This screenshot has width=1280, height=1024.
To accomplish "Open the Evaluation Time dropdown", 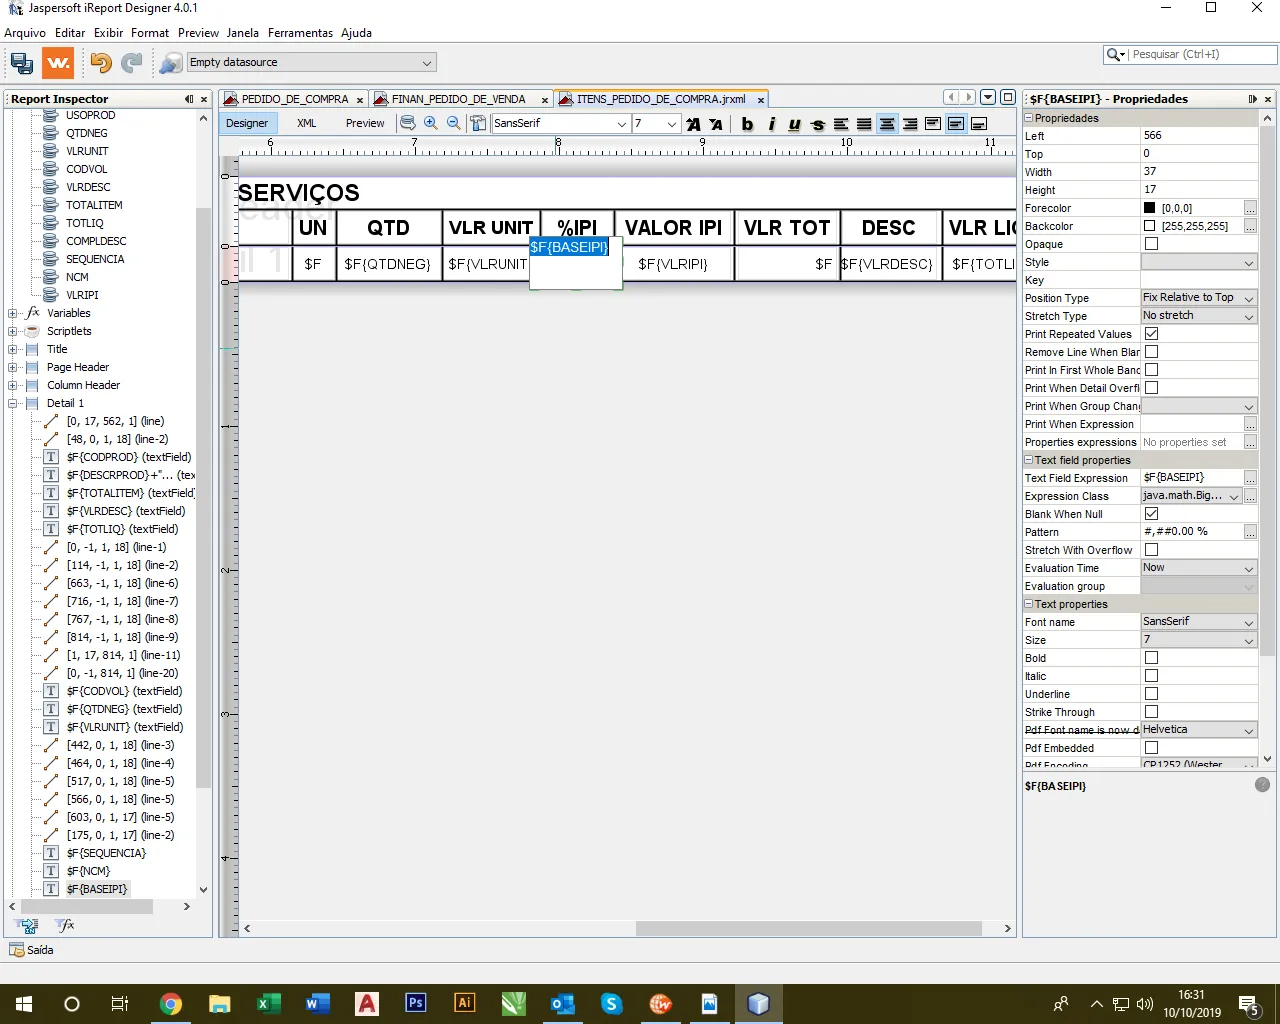I will (x=1249, y=568).
